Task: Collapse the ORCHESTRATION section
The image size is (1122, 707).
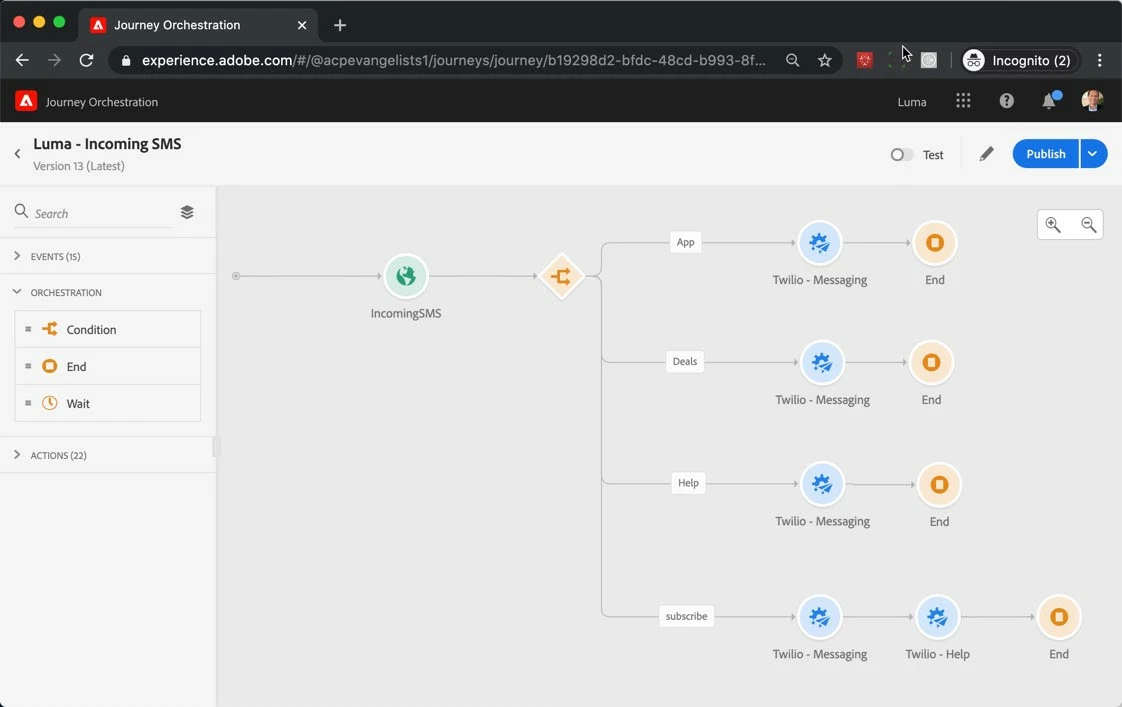Action: pyautogui.click(x=107, y=292)
